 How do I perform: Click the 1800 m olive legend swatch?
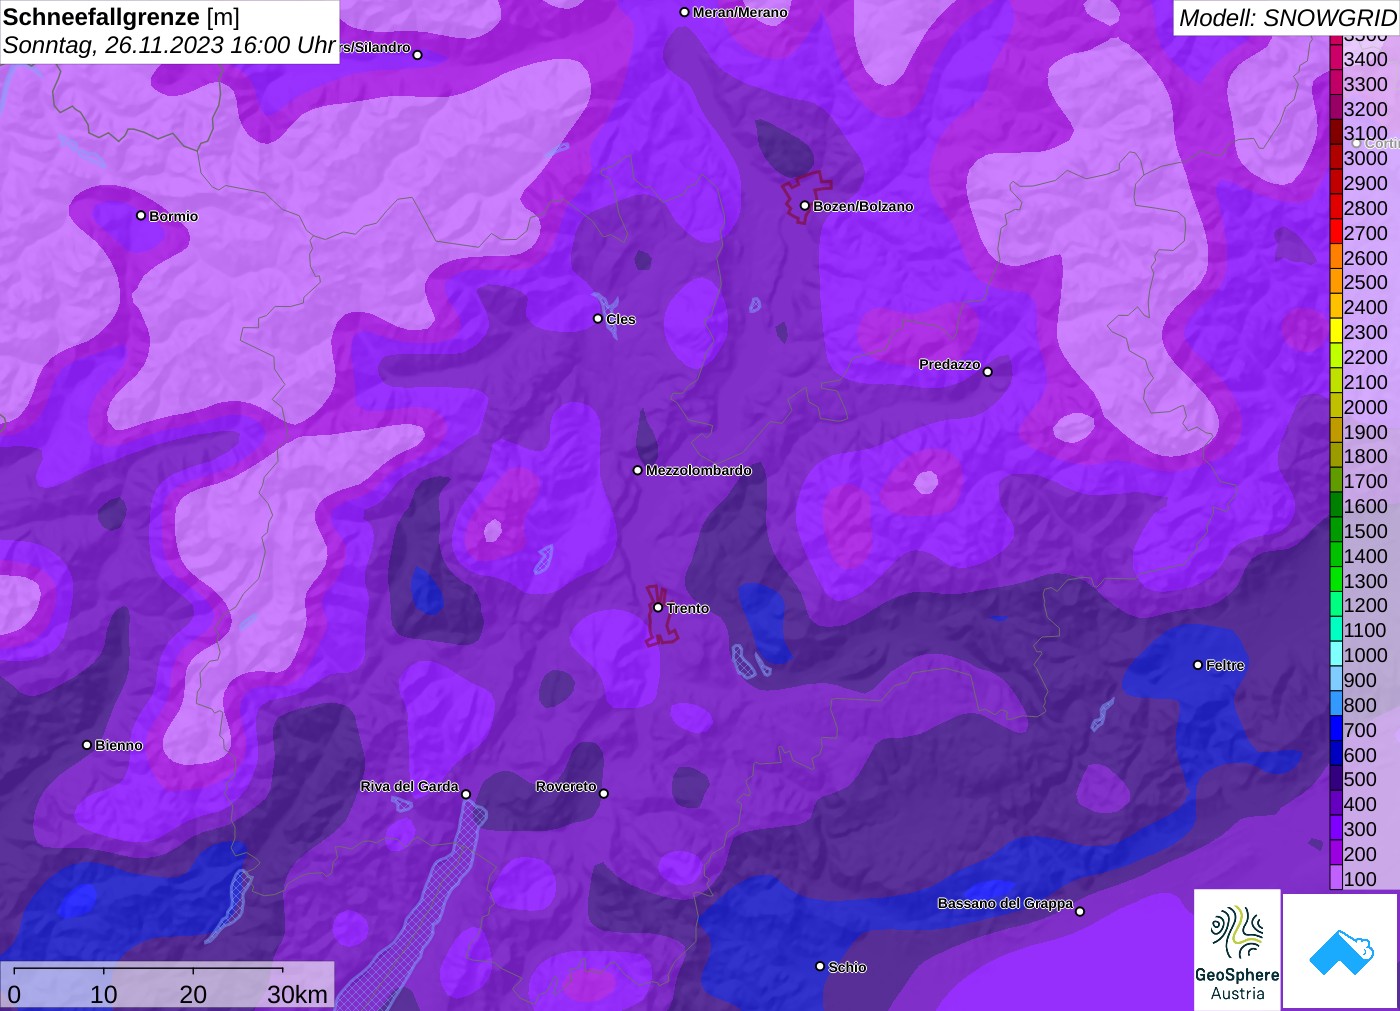click(x=1335, y=456)
